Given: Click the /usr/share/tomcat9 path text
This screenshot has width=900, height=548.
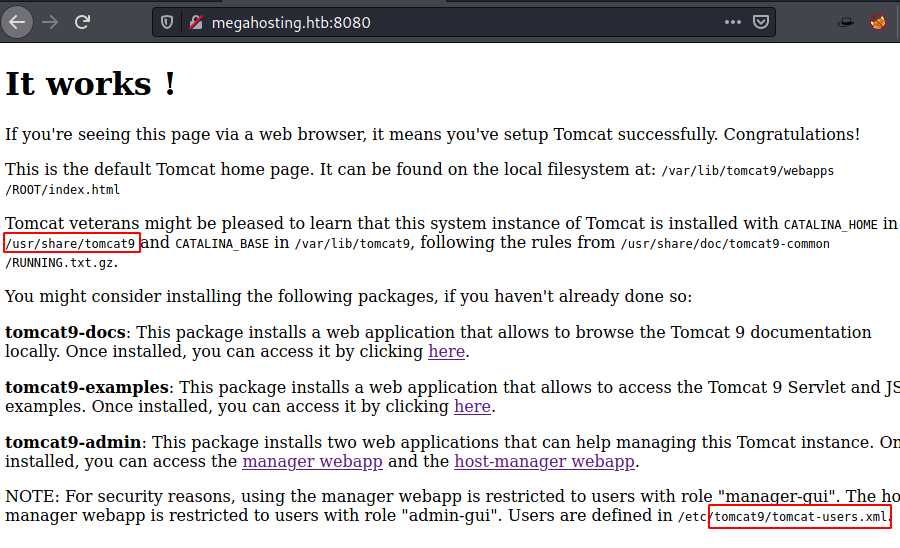Looking at the screenshot, I should [x=70, y=243].
